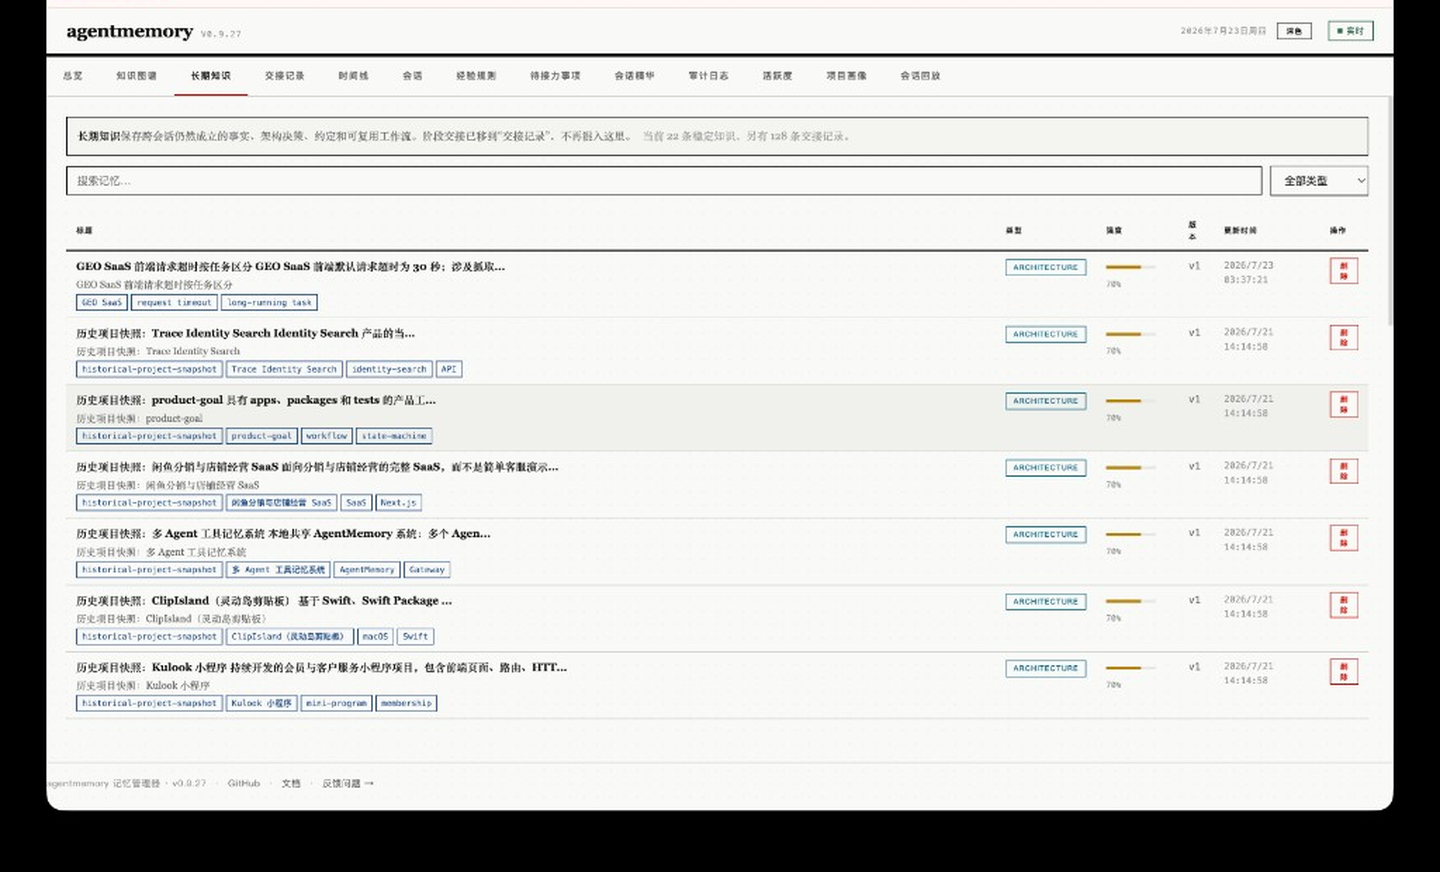Viewport: 1440px width, 872px height.
Task: Open the 反馈问题 feedback link
Action: (347, 783)
